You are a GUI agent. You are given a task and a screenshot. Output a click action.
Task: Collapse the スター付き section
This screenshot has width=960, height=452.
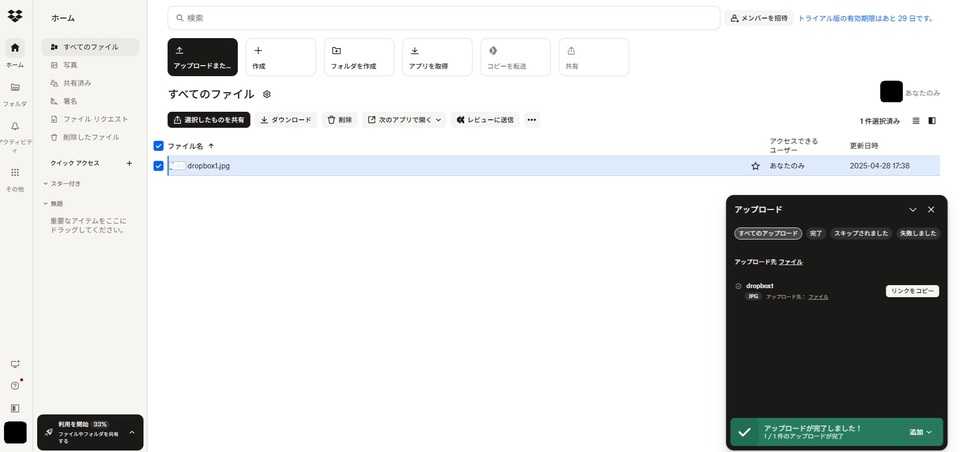[x=46, y=184]
